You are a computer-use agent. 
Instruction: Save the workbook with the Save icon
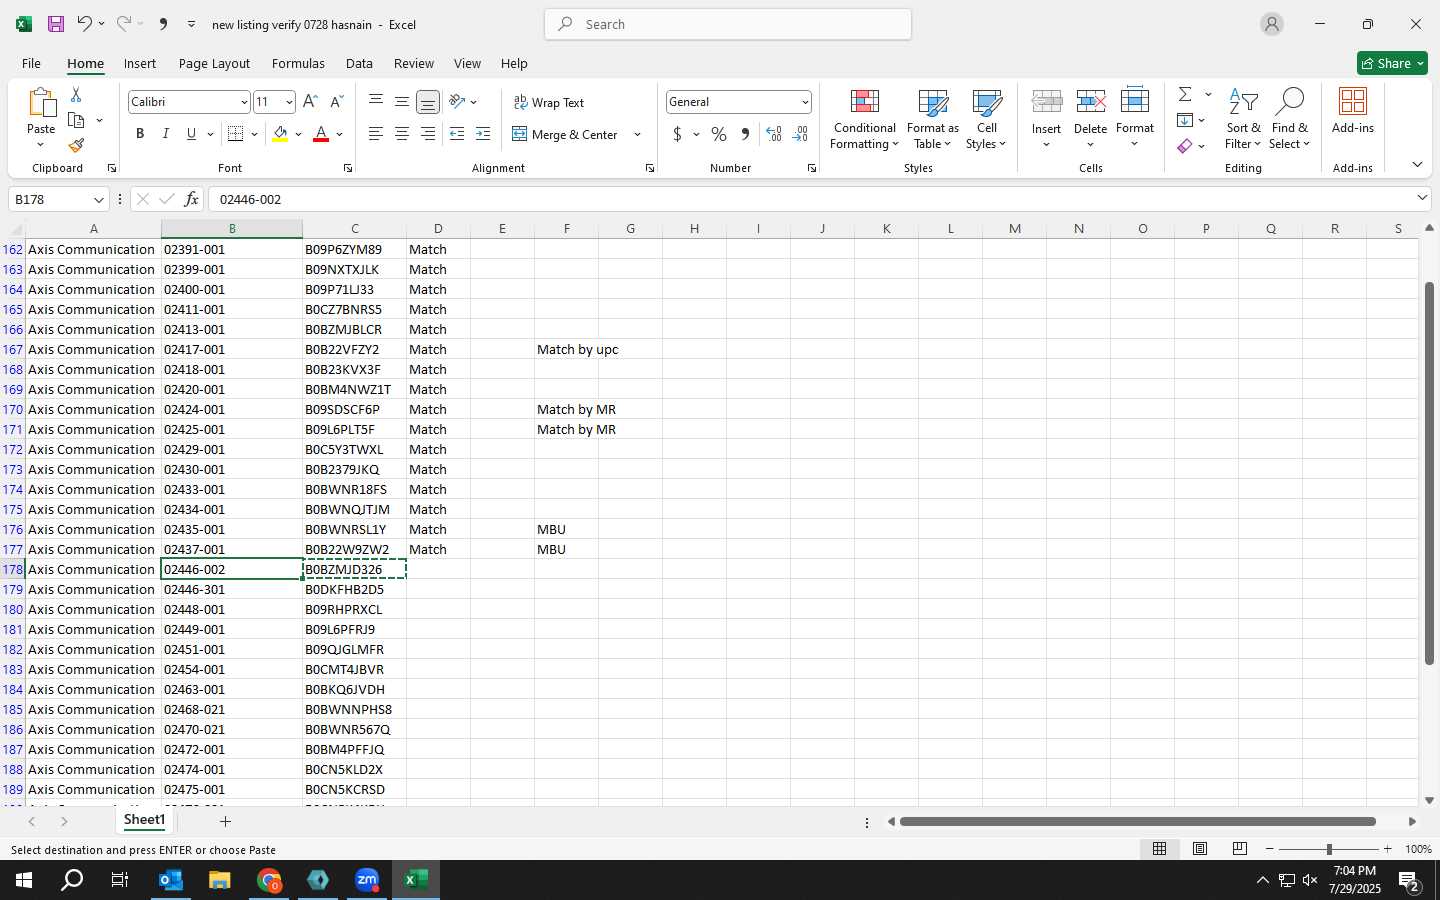coord(56,24)
